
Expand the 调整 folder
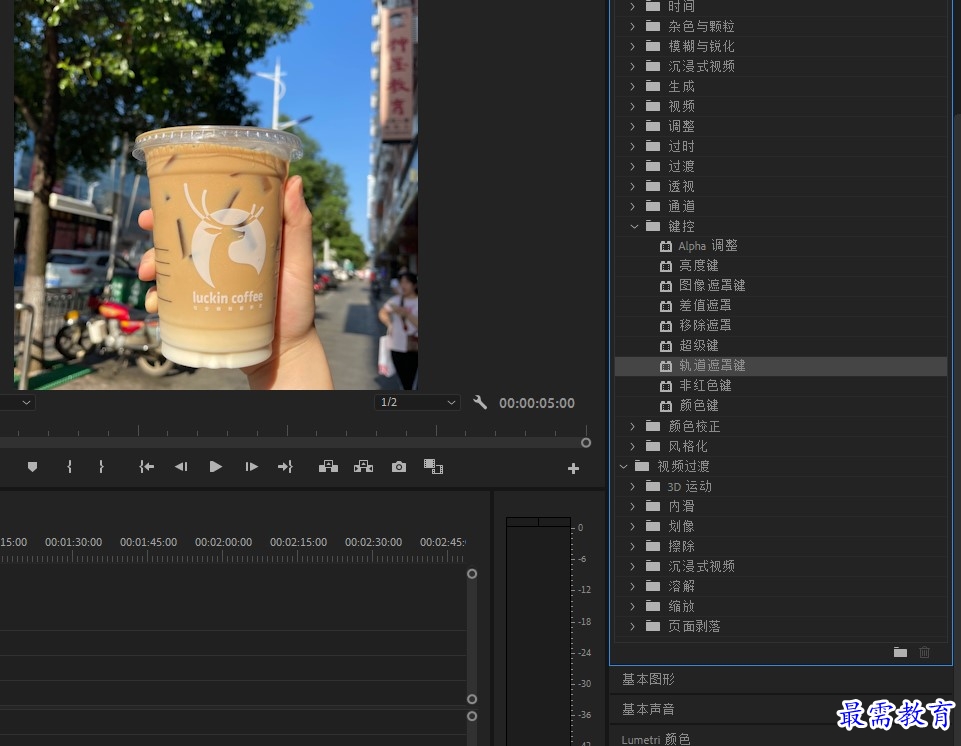coord(632,126)
